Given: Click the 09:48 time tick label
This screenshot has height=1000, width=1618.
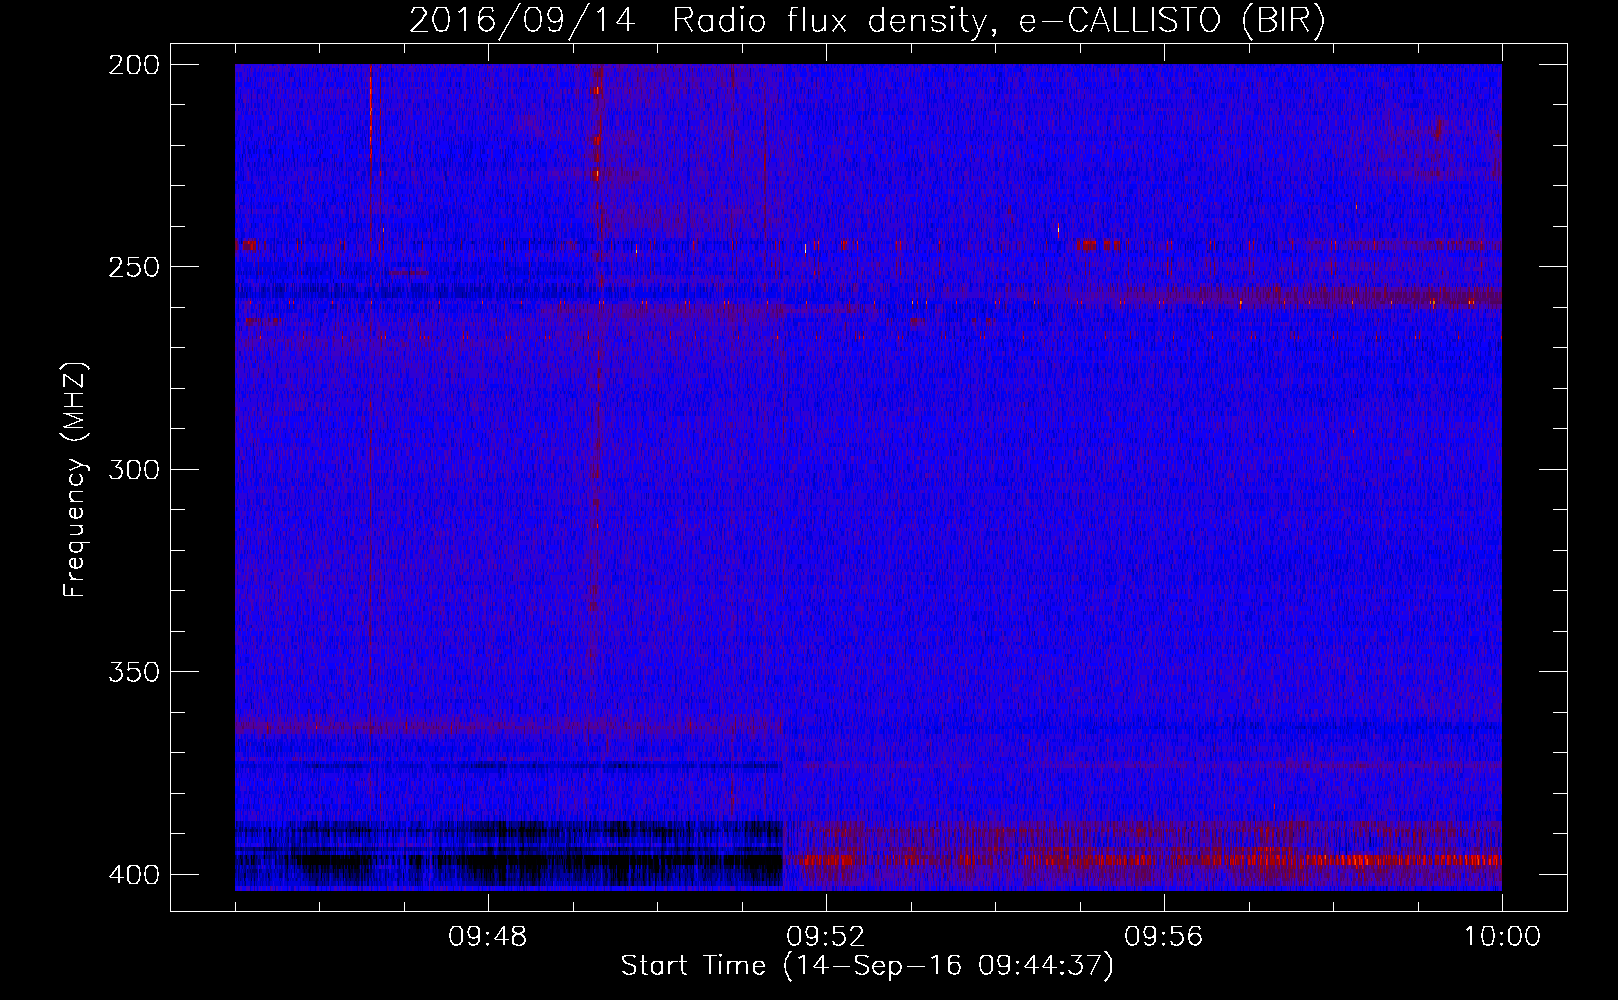Looking at the screenshot, I should [x=488, y=937].
